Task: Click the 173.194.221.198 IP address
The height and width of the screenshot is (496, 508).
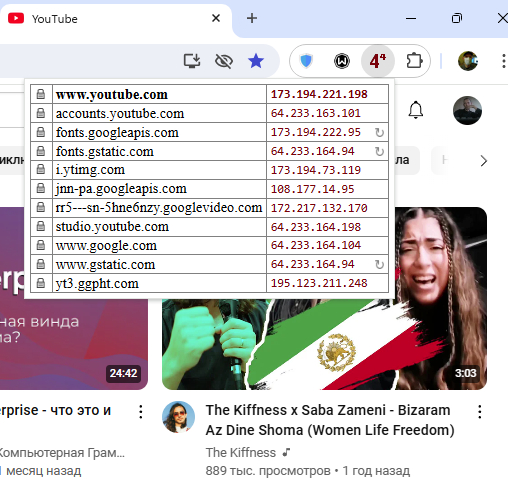Action: tap(319, 94)
